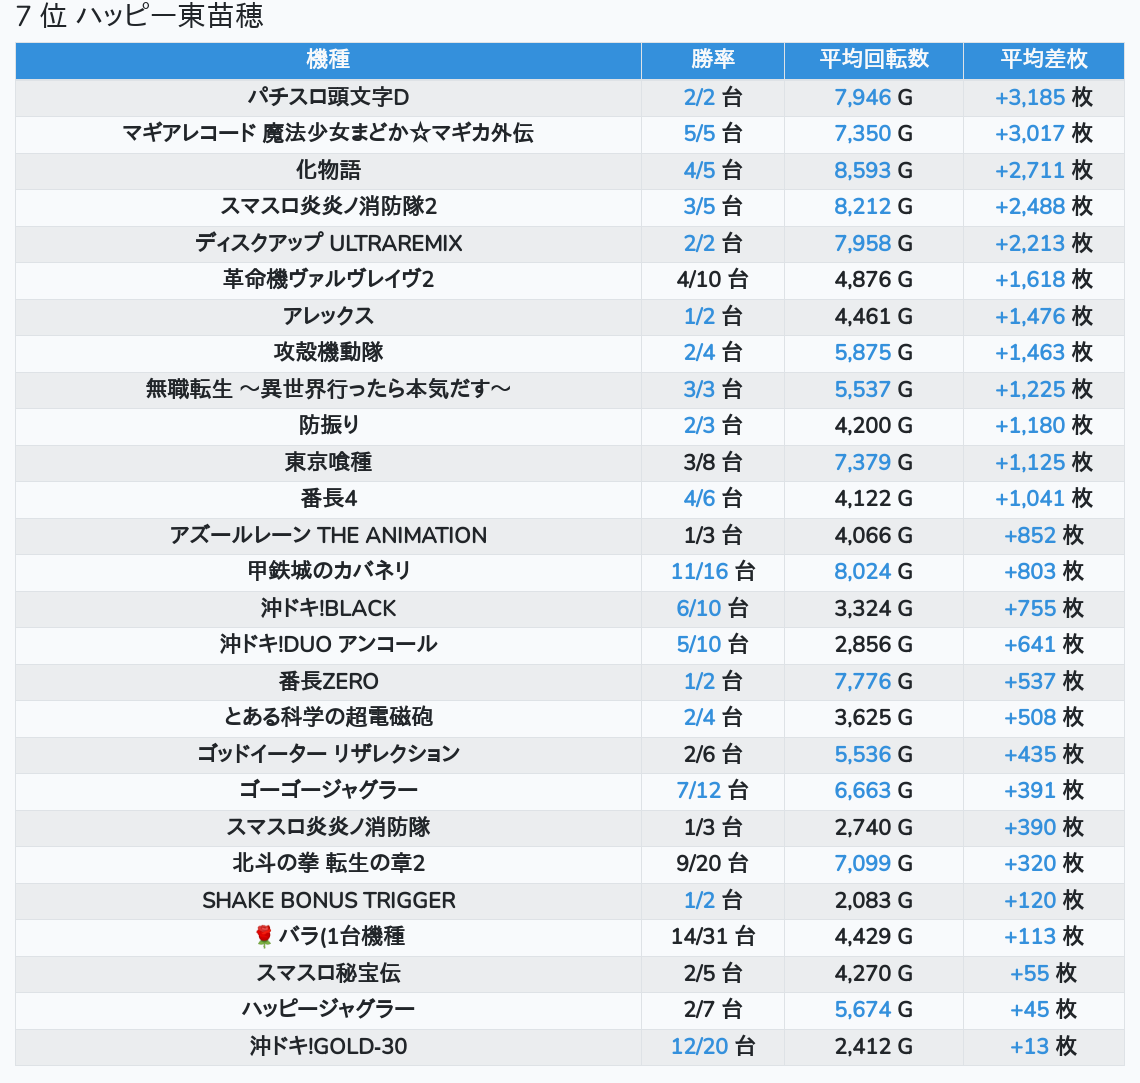This screenshot has width=1140, height=1083.
Task: Open the 7位 ハッピー東苗穂 heading
Action: [140, 17]
